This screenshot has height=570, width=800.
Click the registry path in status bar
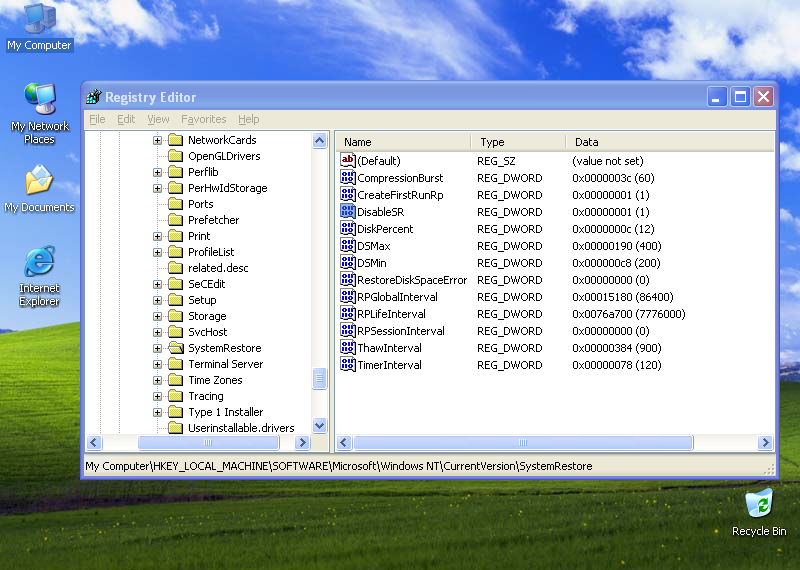coord(339,466)
